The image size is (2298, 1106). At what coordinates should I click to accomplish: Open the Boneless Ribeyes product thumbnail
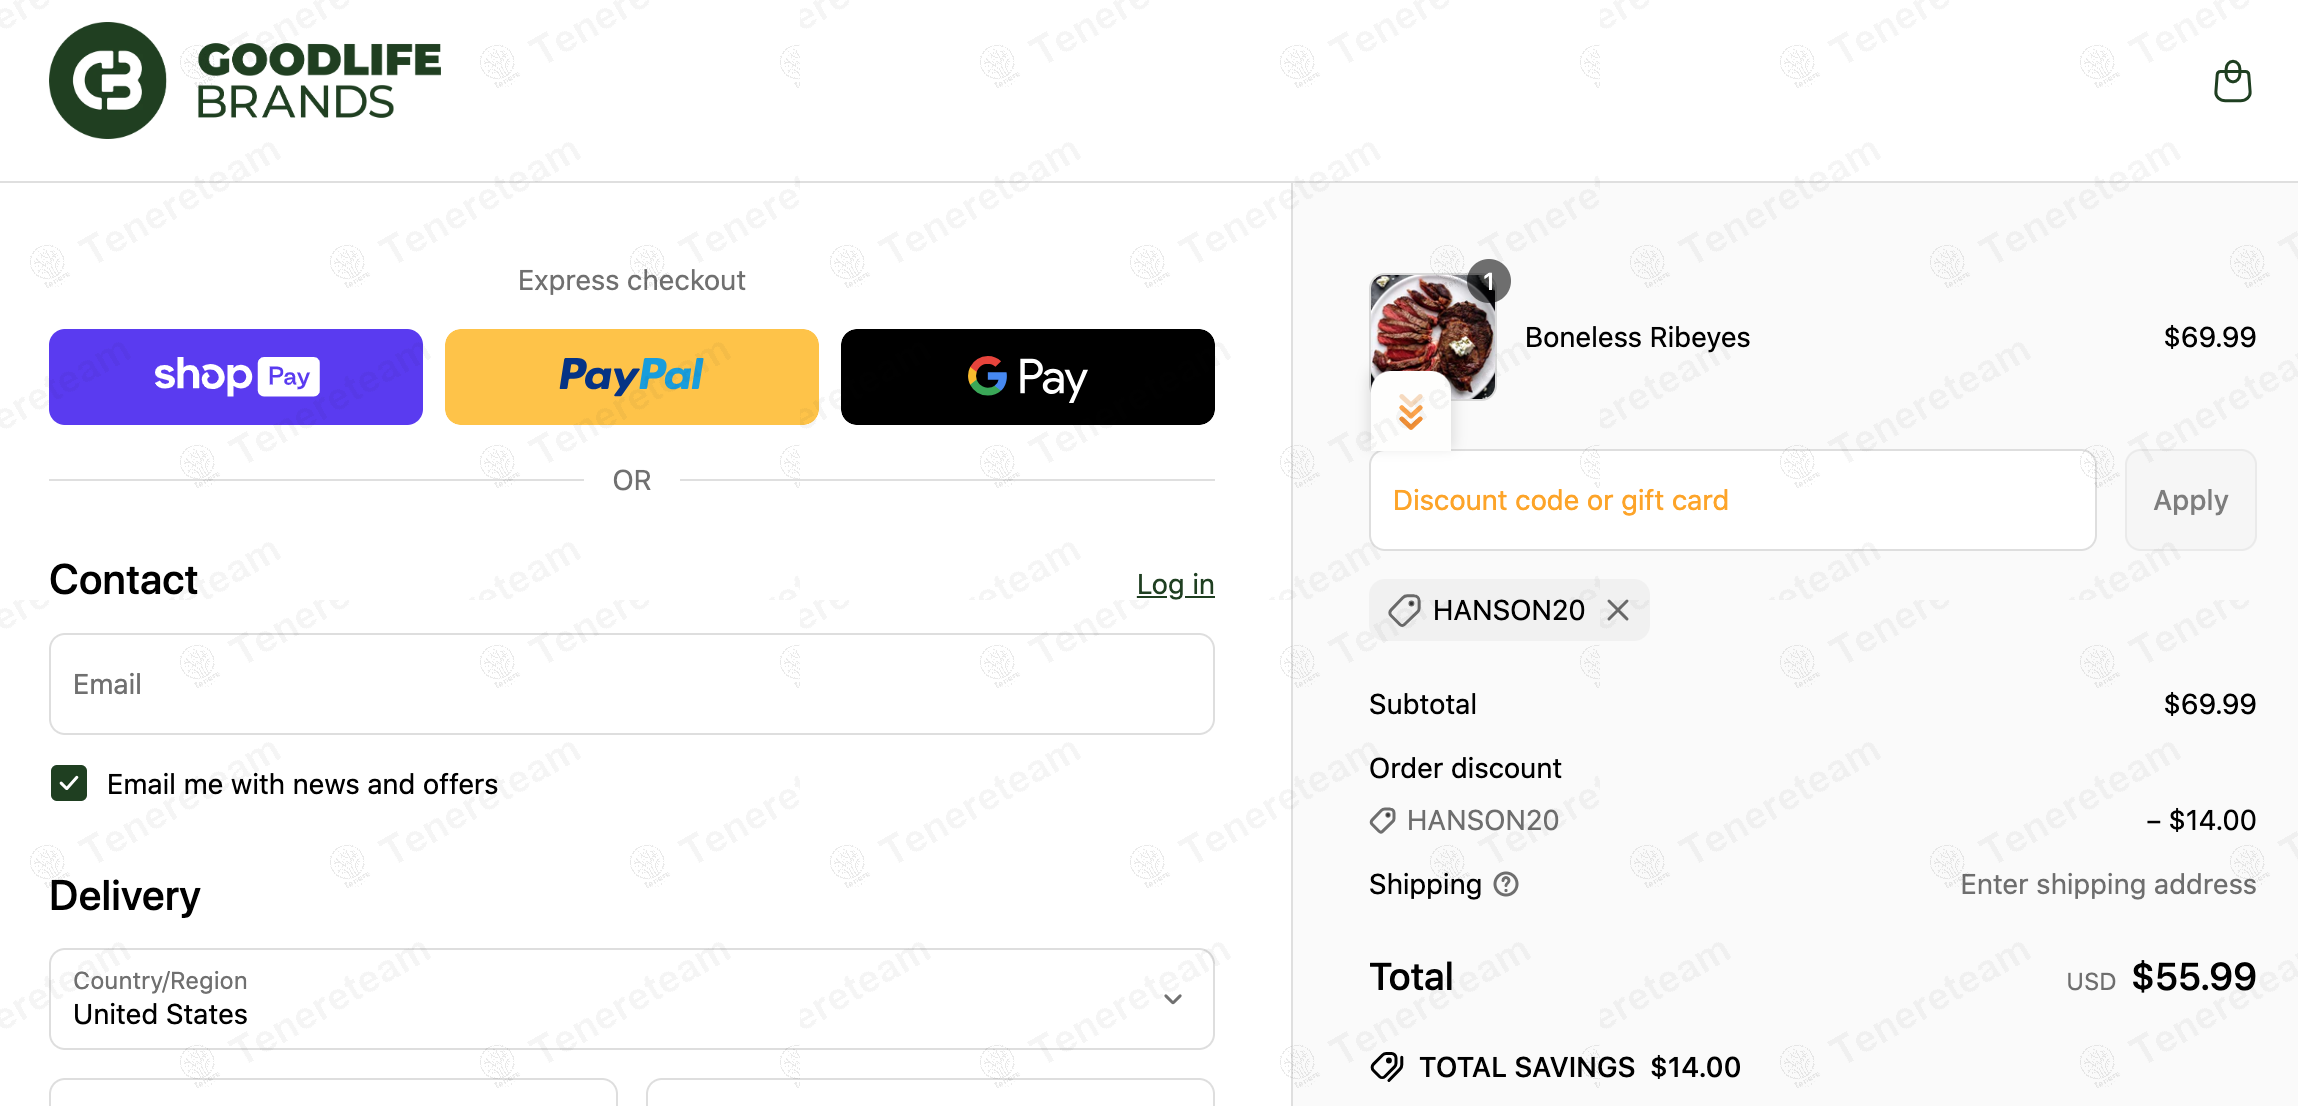click(x=1432, y=337)
